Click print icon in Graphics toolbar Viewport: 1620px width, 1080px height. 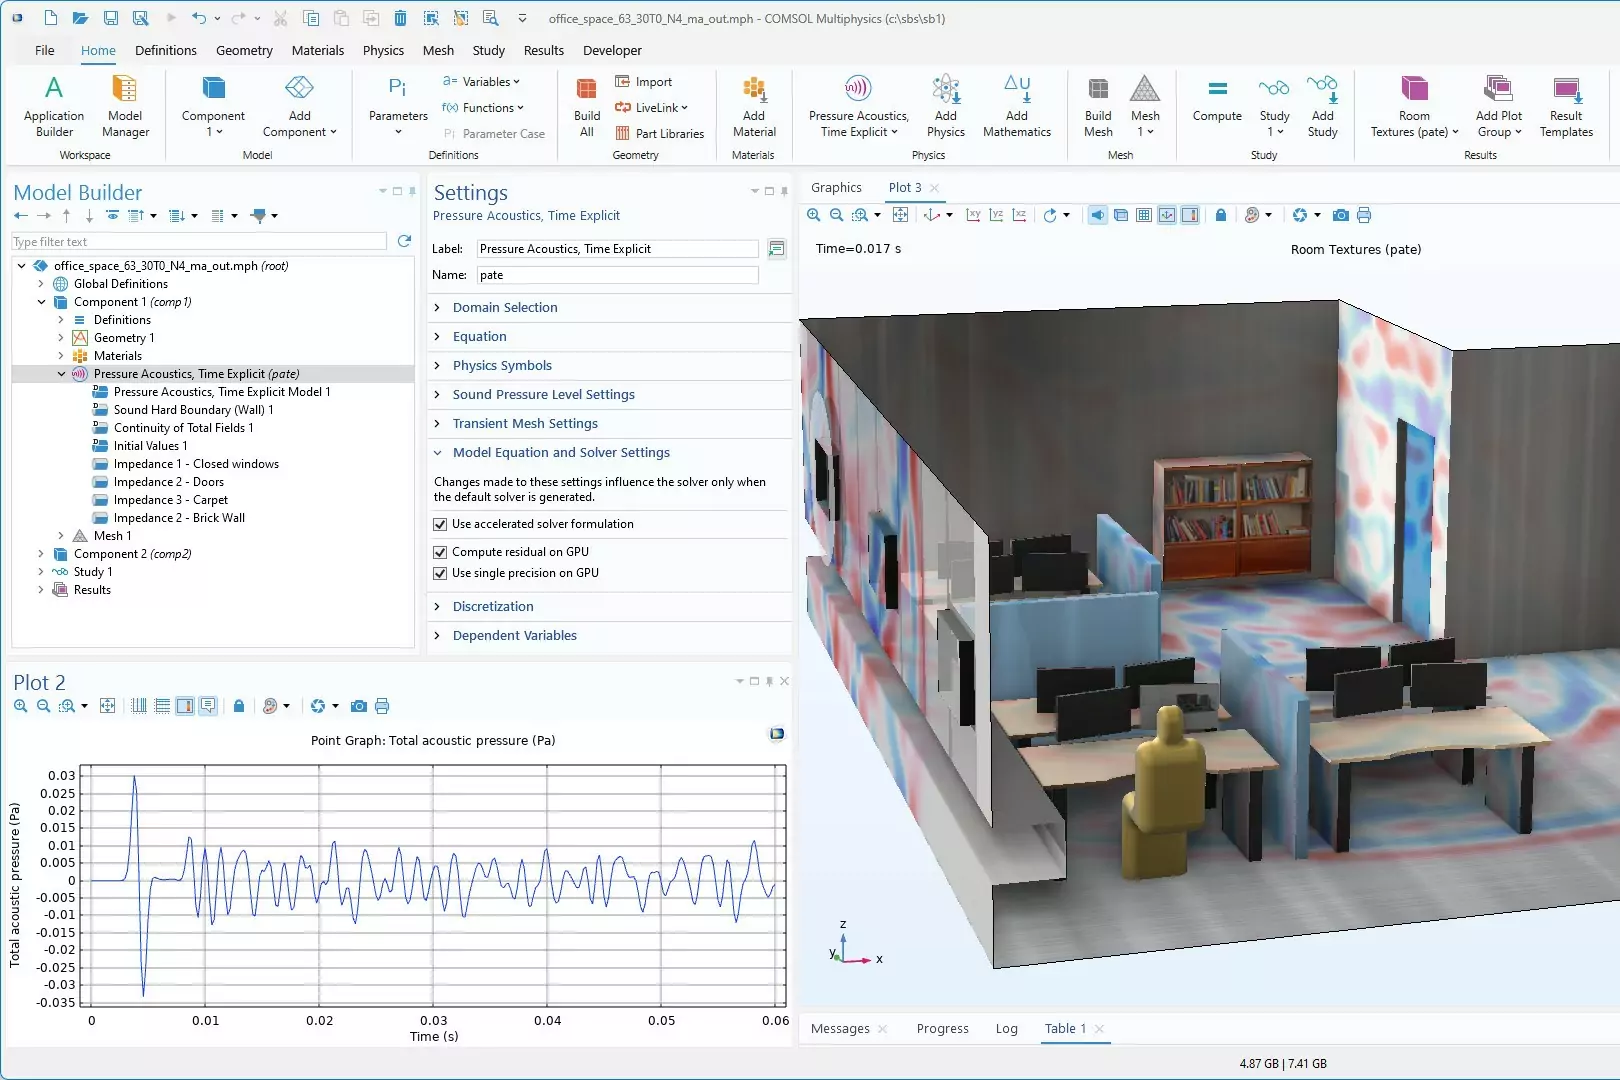tap(1364, 215)
